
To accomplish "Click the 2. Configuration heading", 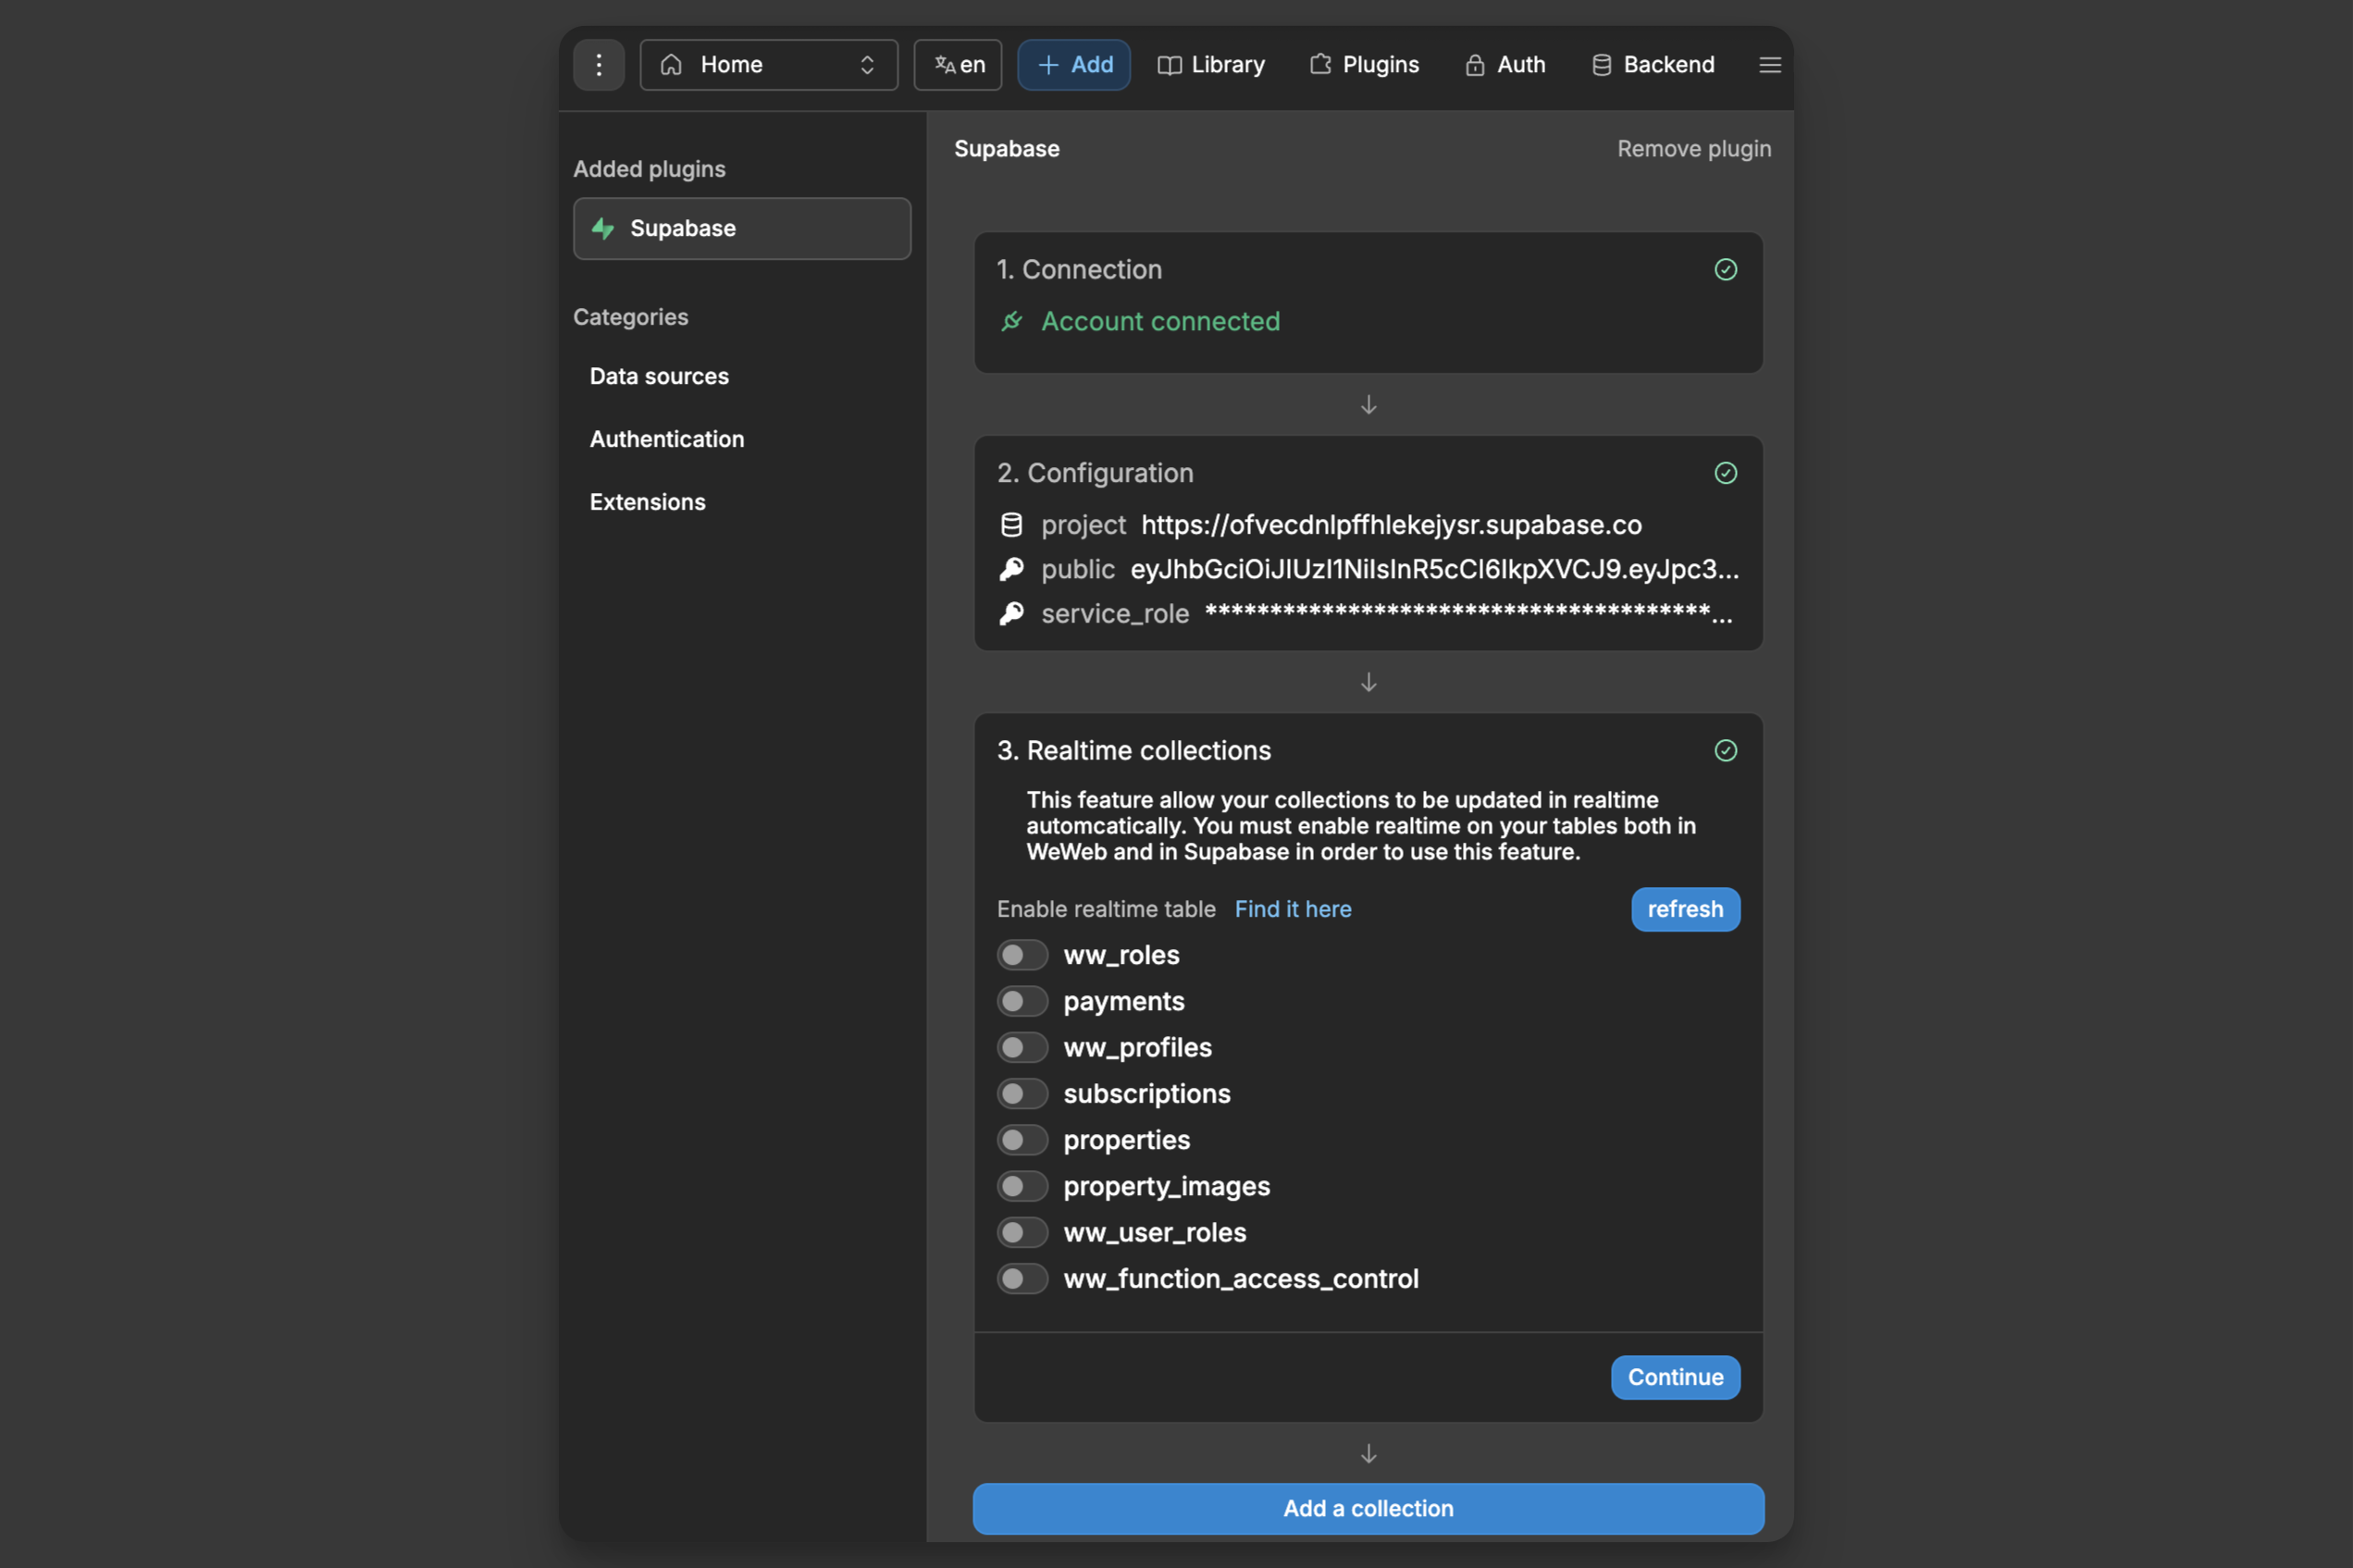I will coord(1095,473).
